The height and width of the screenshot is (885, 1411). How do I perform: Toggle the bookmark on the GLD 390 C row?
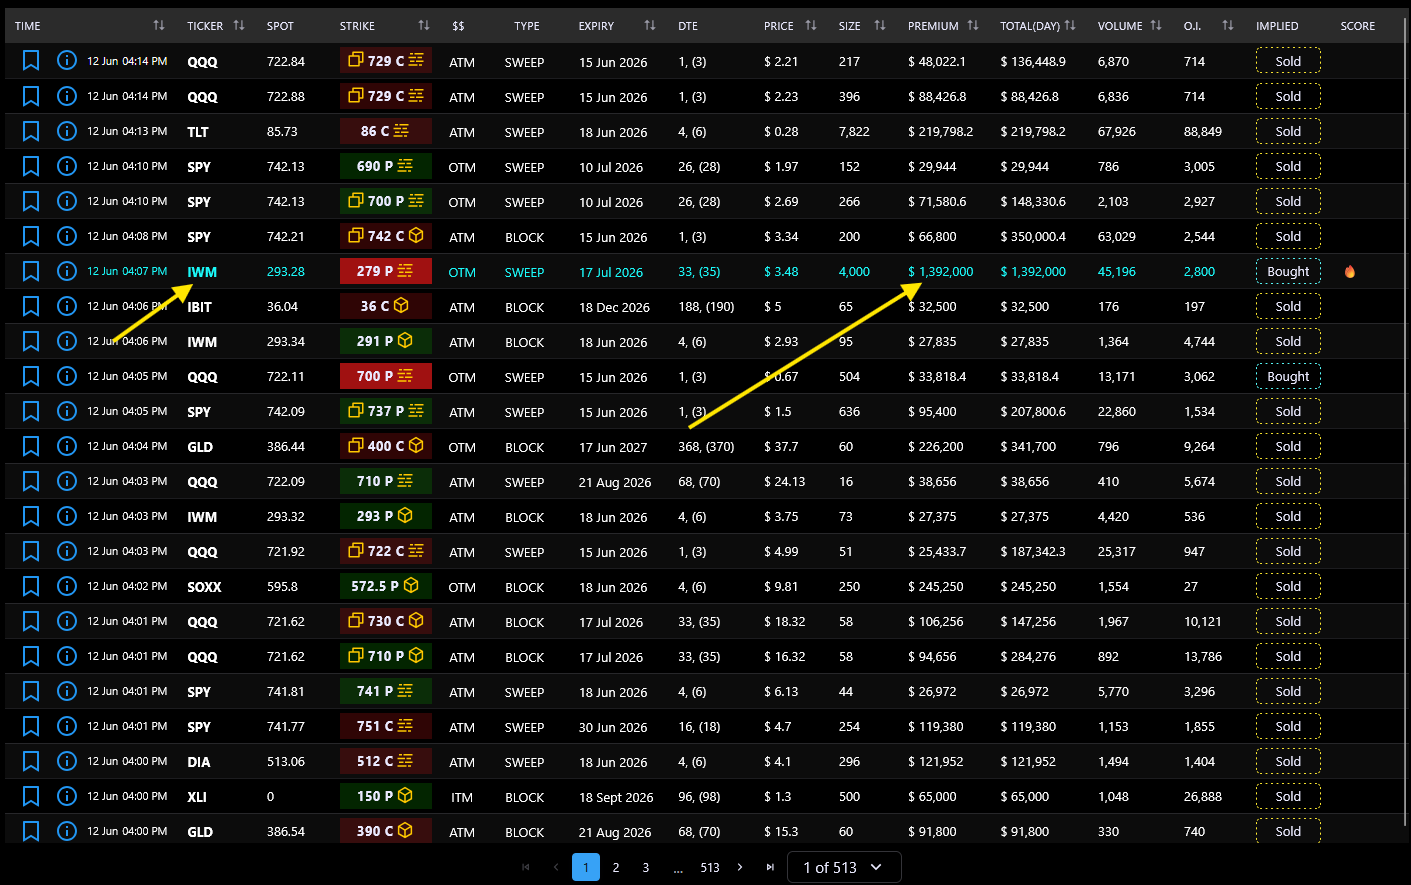coord(31,831)
